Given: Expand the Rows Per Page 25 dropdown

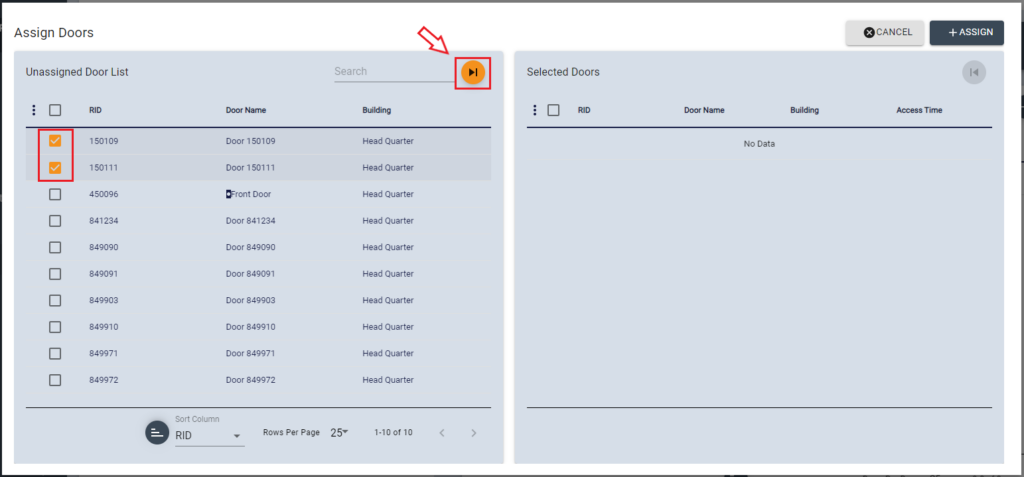Looking at the screenshot, I should pos(339,433).
